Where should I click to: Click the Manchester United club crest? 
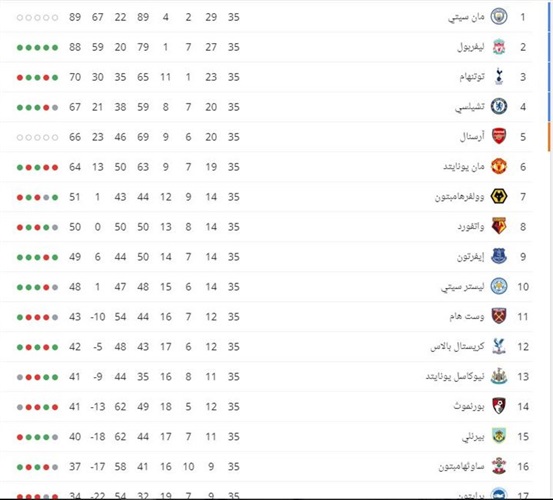point(499,166)
